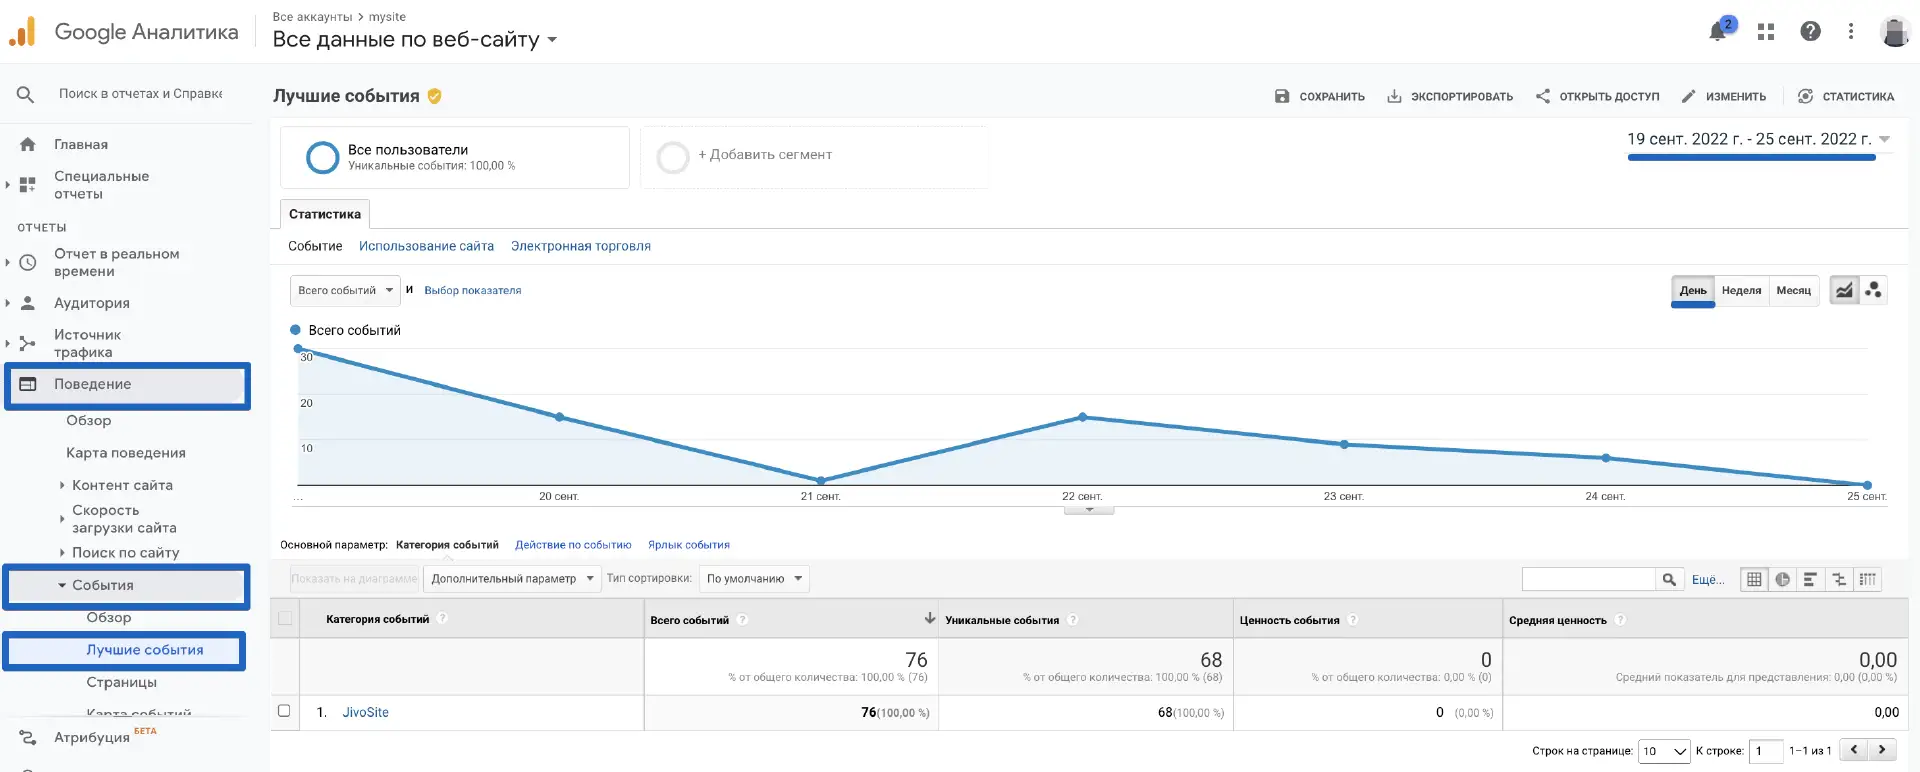Select the pie chart table view icon

click(x=1782, y=579)
